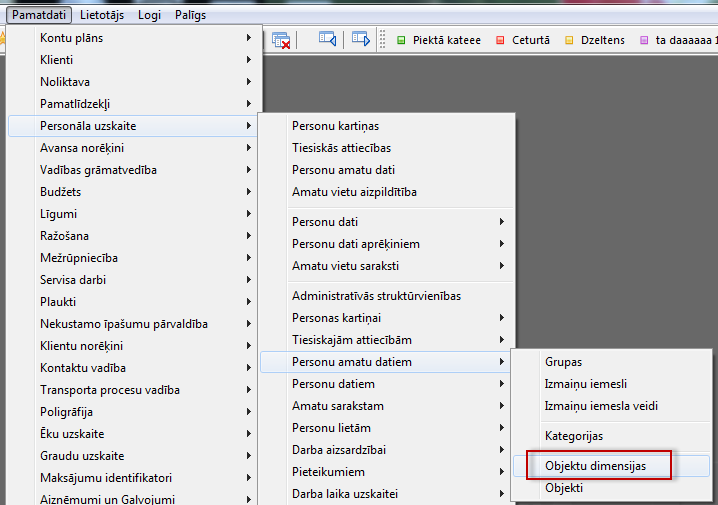Select Personas kartiņai submenu item
This screenshot has height=505, width=718.
[x=386, y=318]
